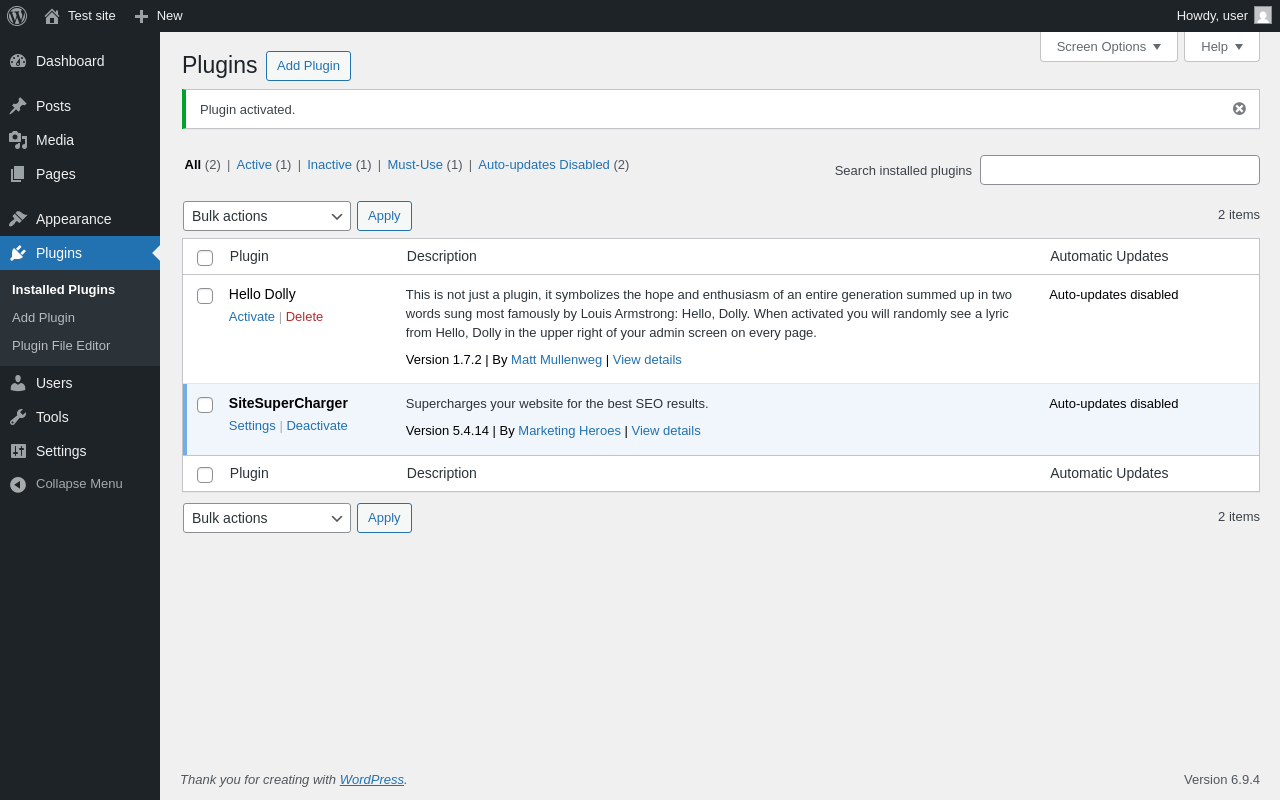This screenshot has height=800, width=1280.
Task: Click the Search installed plugins field
Action: coord(1119,170)
